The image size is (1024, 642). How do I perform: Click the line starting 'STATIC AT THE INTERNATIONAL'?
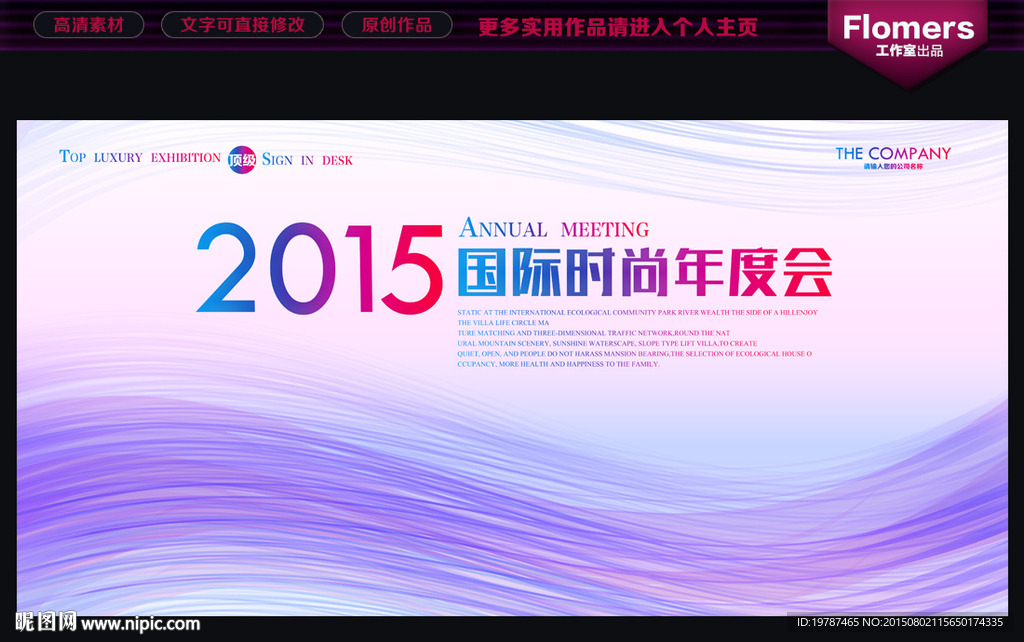(637, 312)
